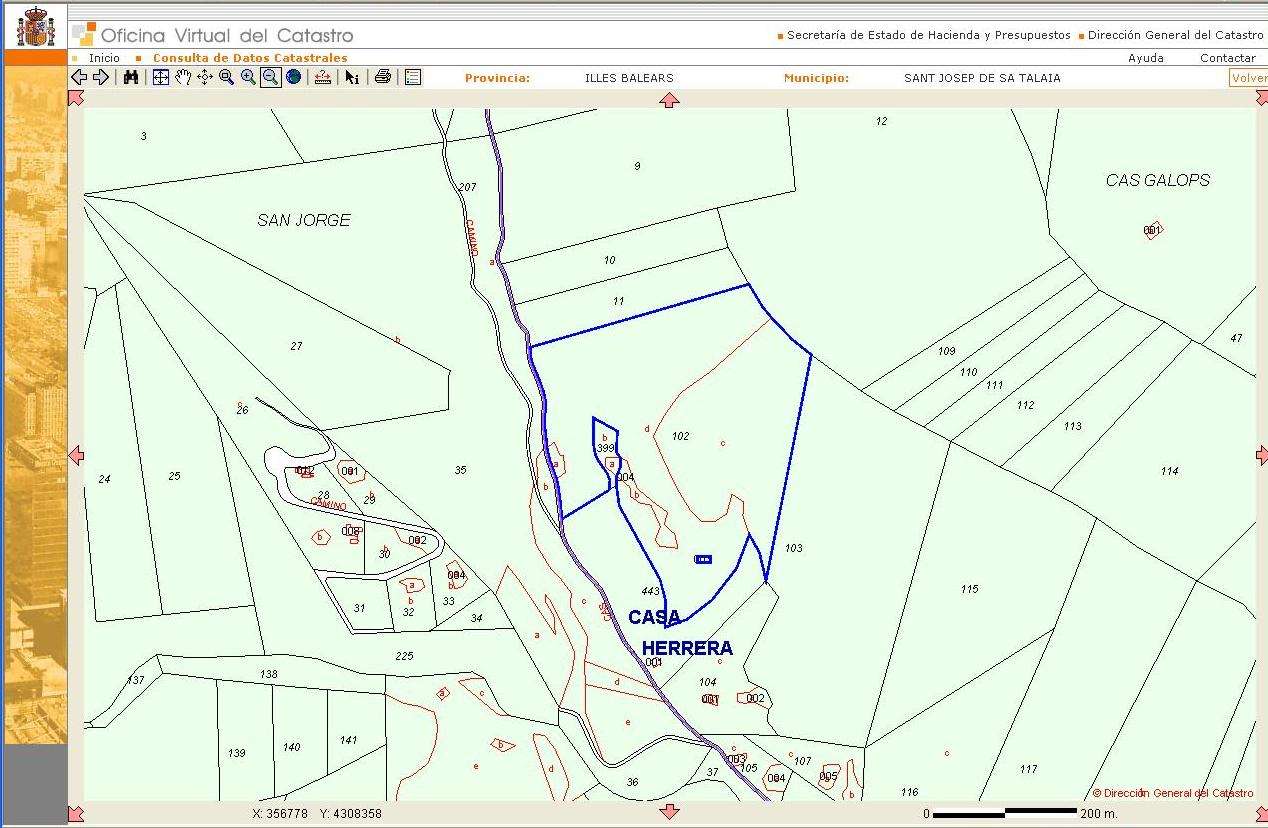This screenshot has width=1268, height=828.
Task: Click the Contactar link
Action: (x=1227, y=58)
